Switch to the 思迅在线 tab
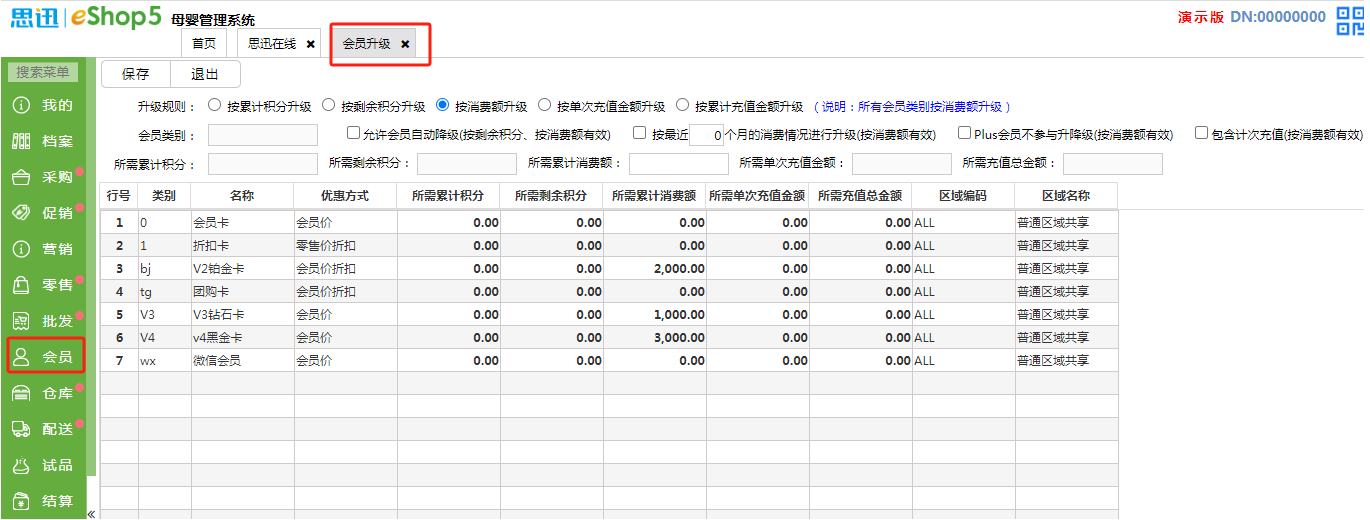This screenshot has height=520, width=1370. [x=271, y=44]
